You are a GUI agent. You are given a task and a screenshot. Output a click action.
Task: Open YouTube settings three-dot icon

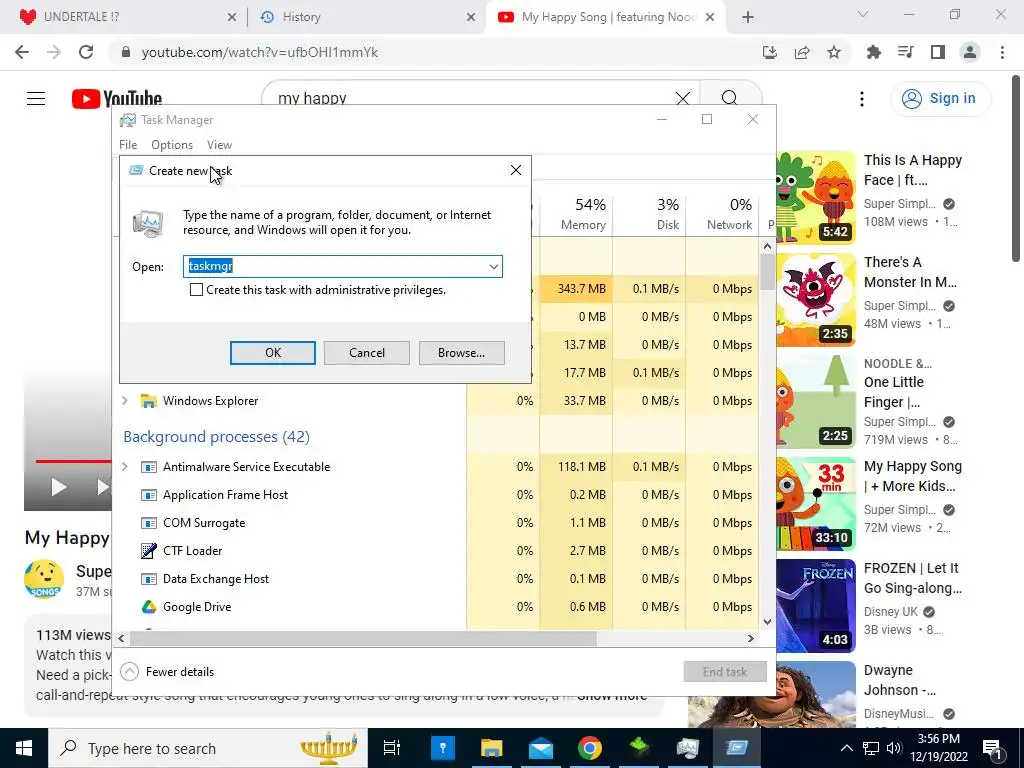click(x=861, y=99)
